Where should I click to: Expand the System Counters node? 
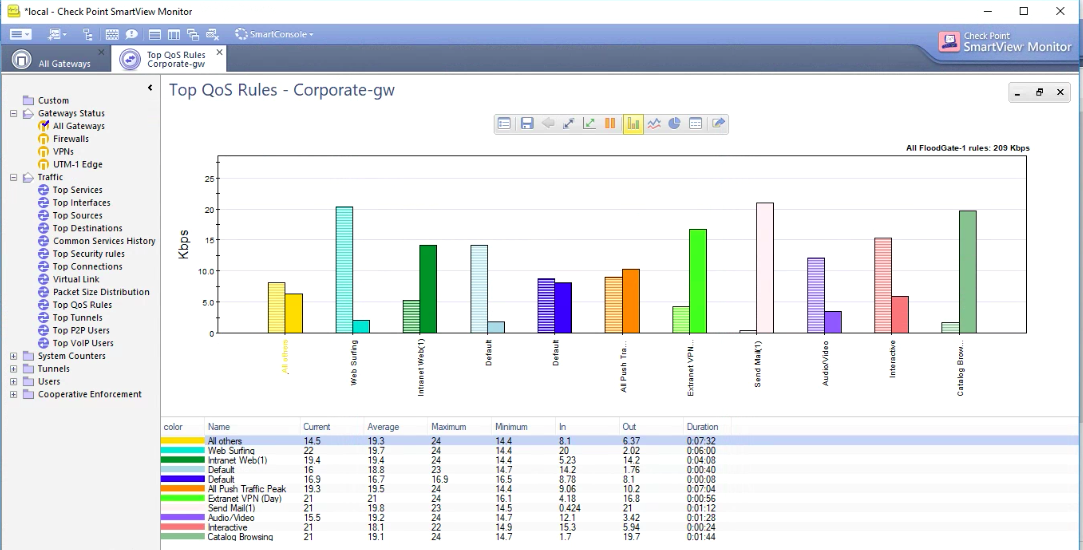click(x=13, y=356)
